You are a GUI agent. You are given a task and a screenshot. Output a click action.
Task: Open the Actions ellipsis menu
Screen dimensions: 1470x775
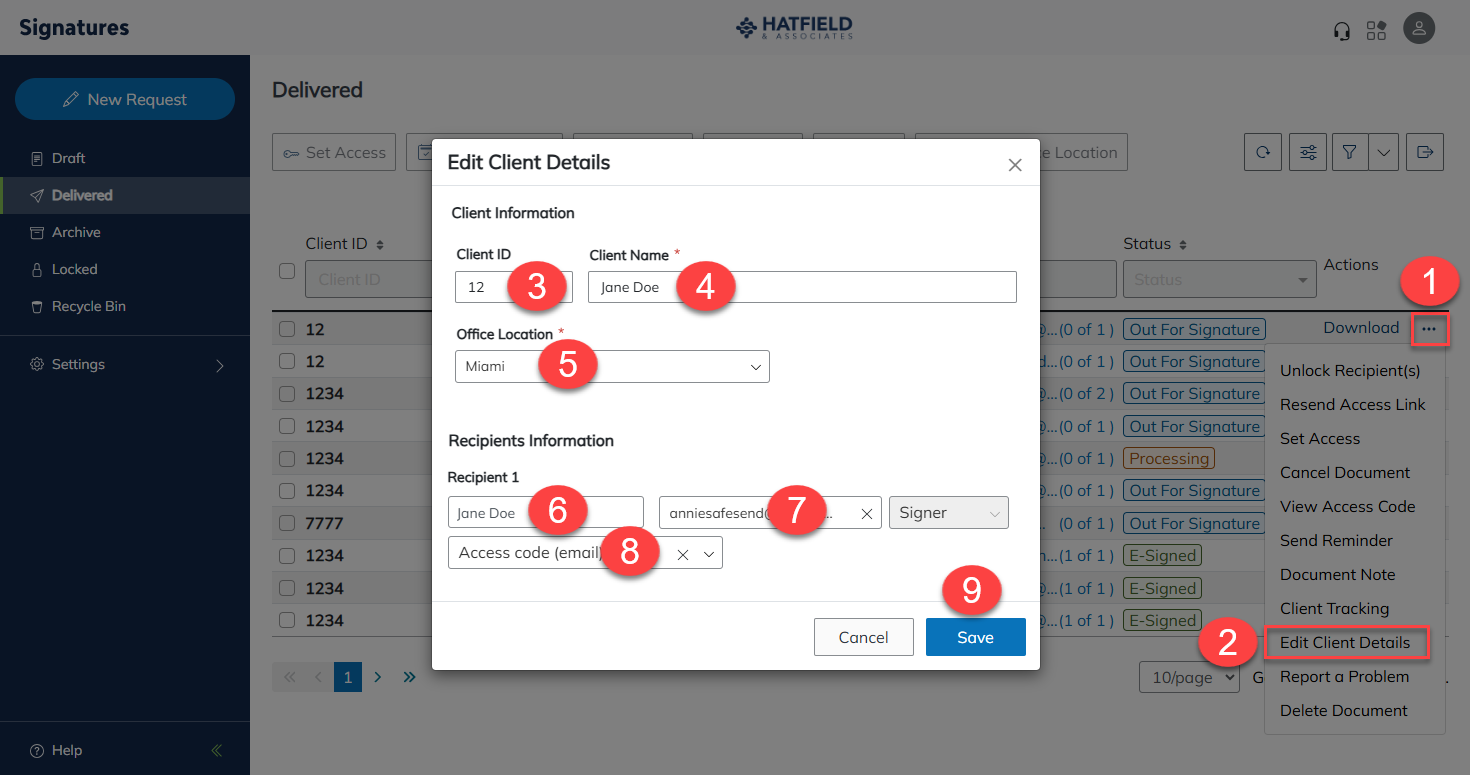click(1430, 329)
